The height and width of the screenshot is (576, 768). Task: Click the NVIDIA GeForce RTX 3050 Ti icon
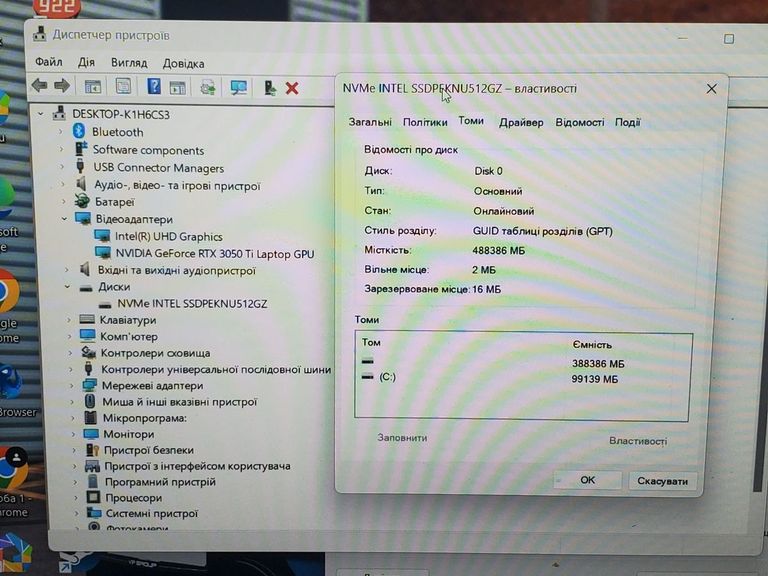(x=103, y=253)
